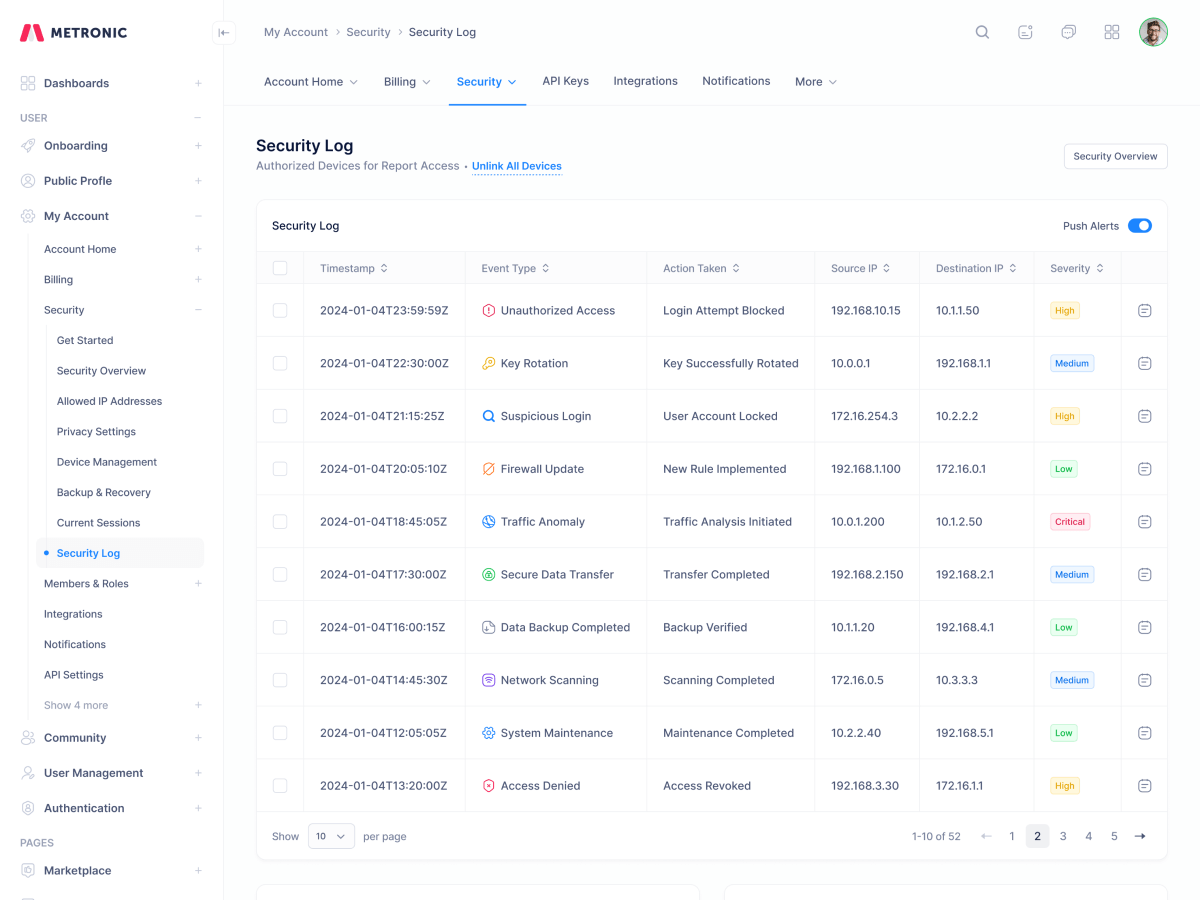Open the notifications panel icon in the header

[x=1024, y=31]
